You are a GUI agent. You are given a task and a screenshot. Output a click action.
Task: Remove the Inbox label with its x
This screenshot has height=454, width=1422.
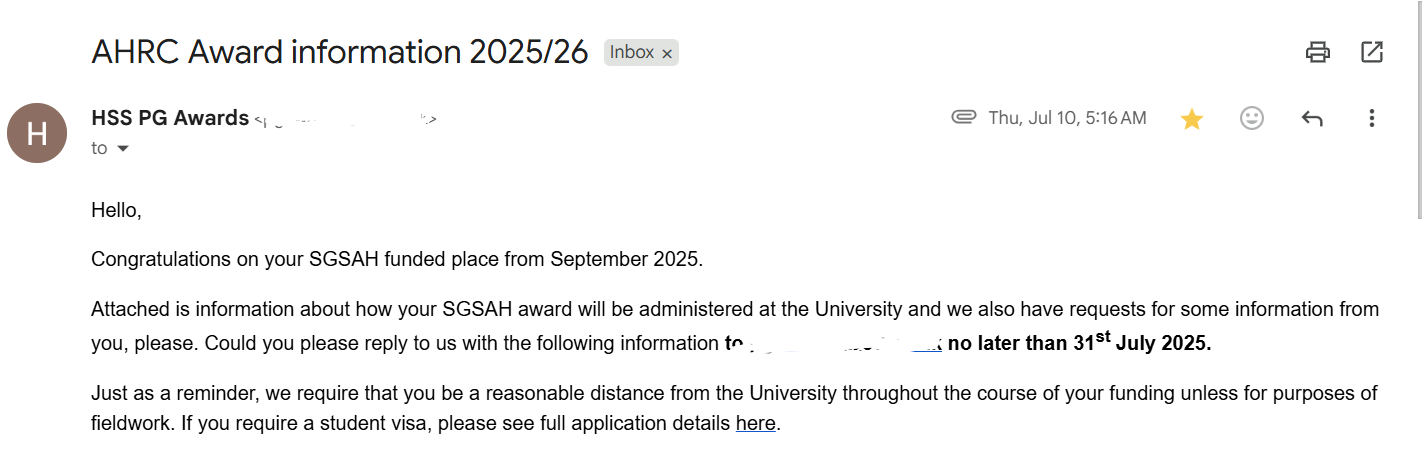[667, 53]
